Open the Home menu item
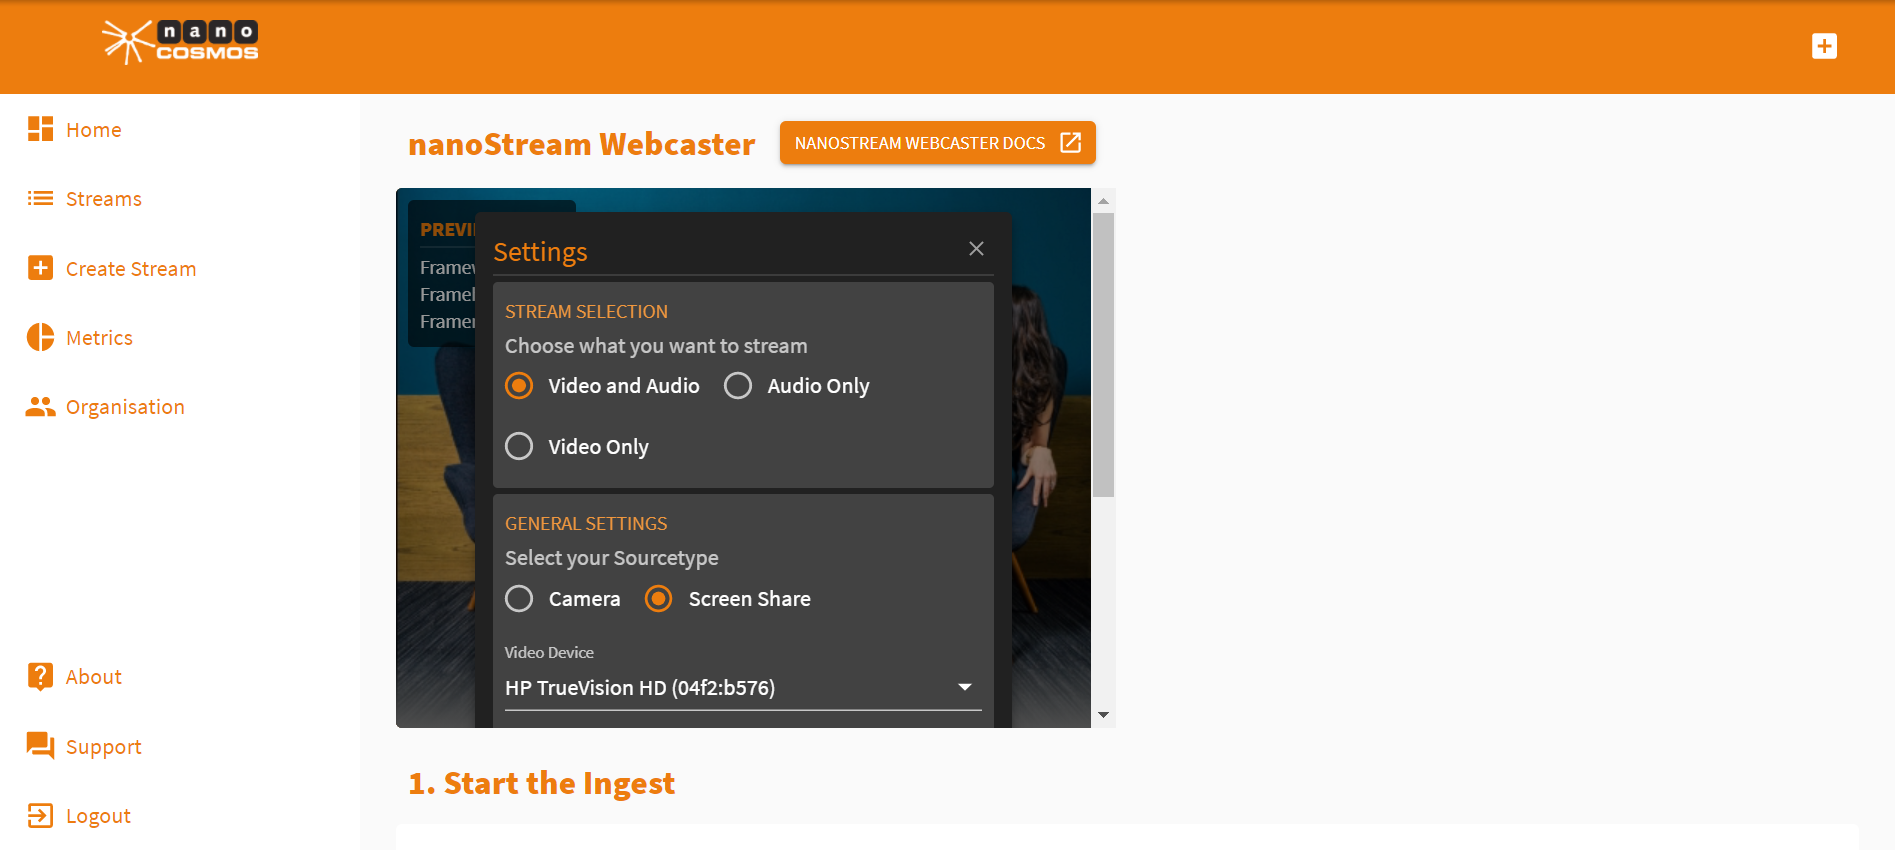This screenshot has width=1895, height=850. point(94,129)
